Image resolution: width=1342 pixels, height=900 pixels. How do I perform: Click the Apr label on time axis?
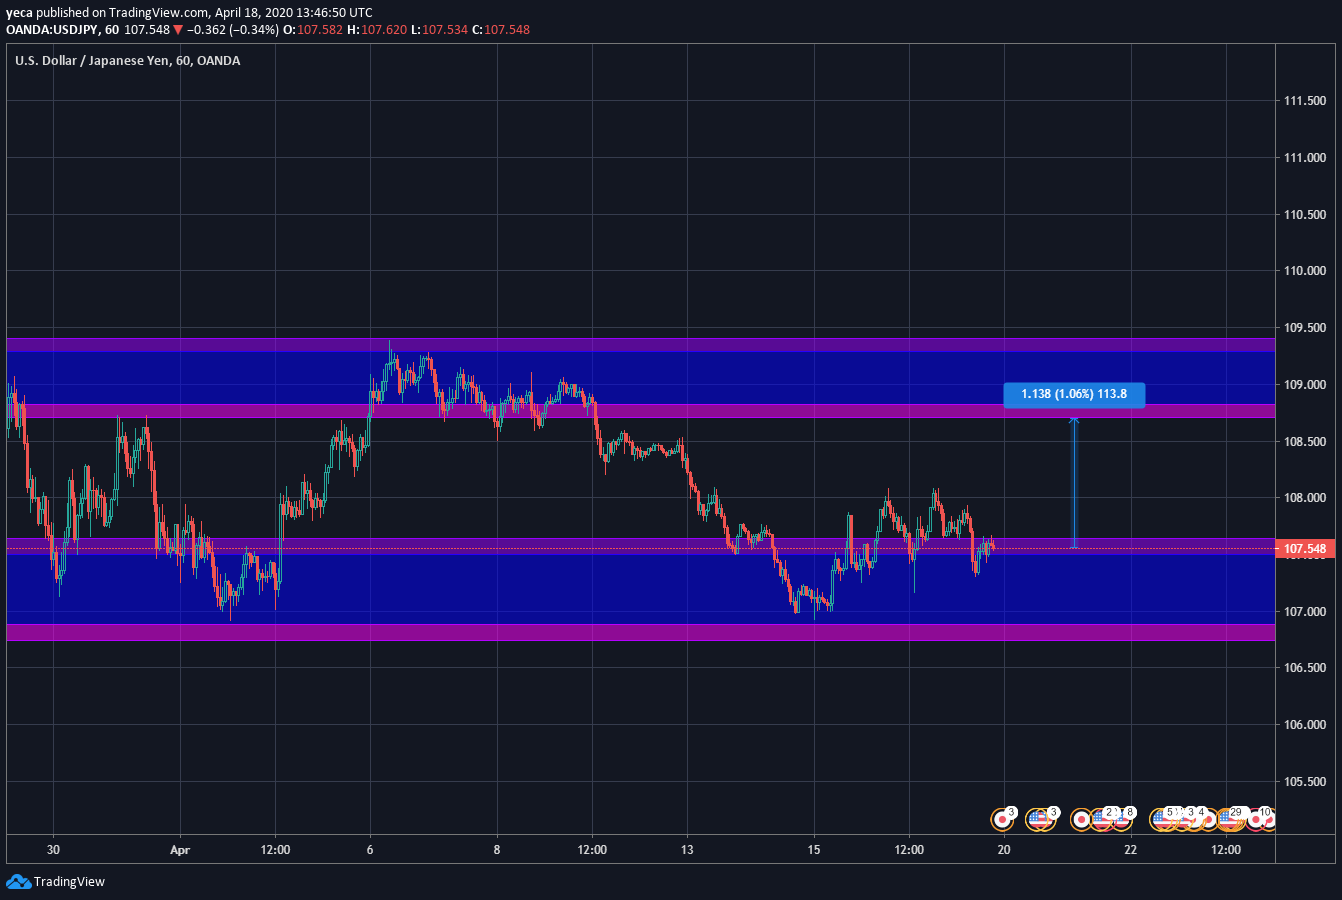pyautogui.click(x=180, y=850)
